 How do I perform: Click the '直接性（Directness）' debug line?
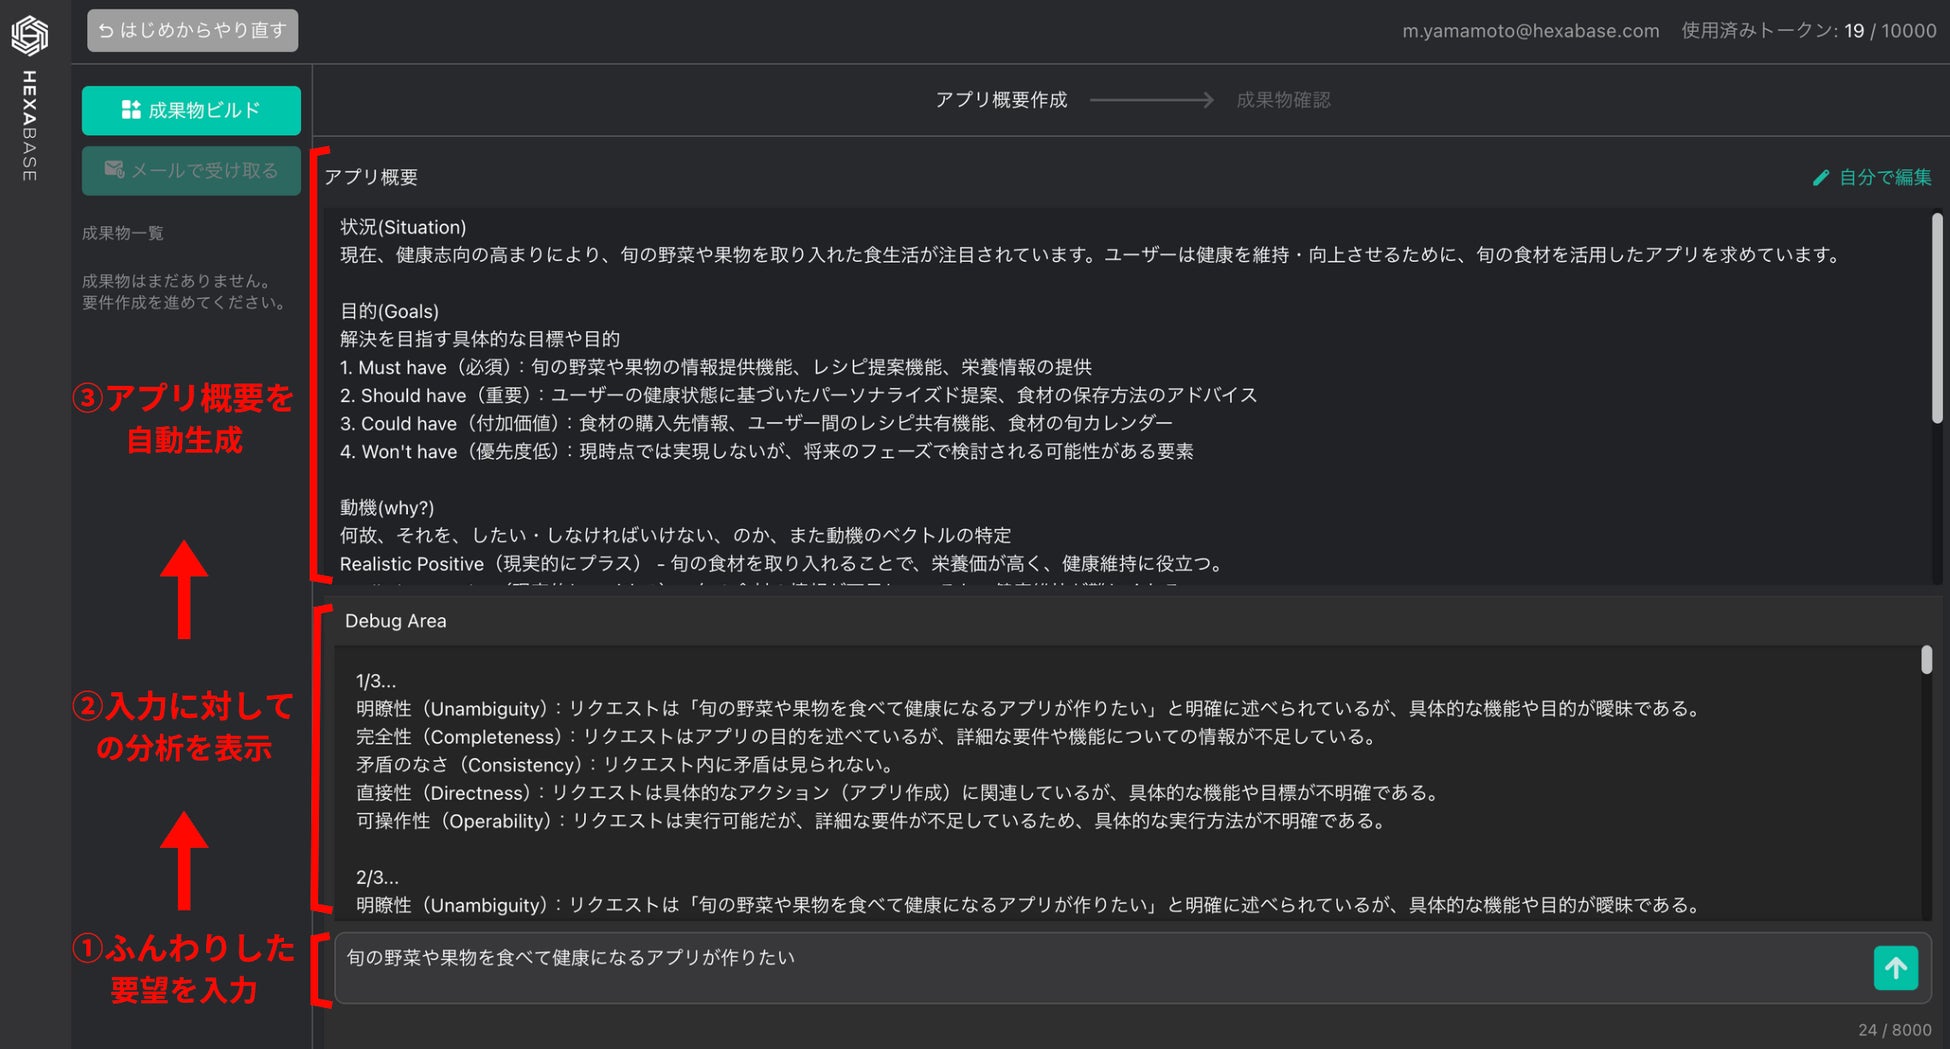pos(900,793)
